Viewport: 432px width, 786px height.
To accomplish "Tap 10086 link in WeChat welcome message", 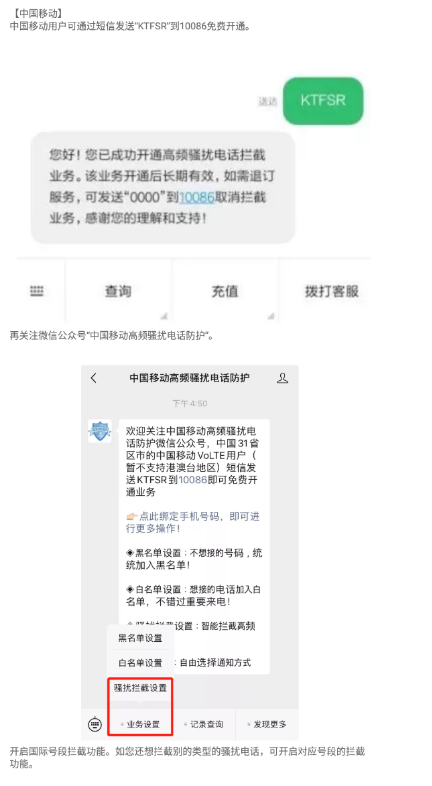I will [x=193, y=480].
